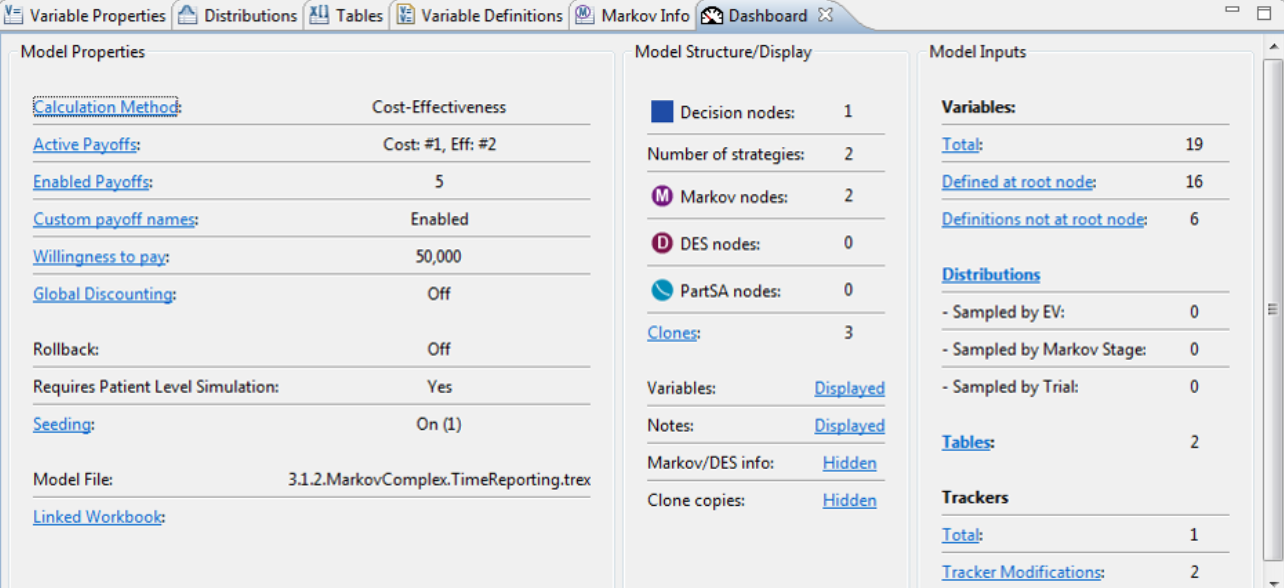Toggle Variables display via Displayed link
Viewport: 1284px width, 588px height.
(x=849, y=388)
